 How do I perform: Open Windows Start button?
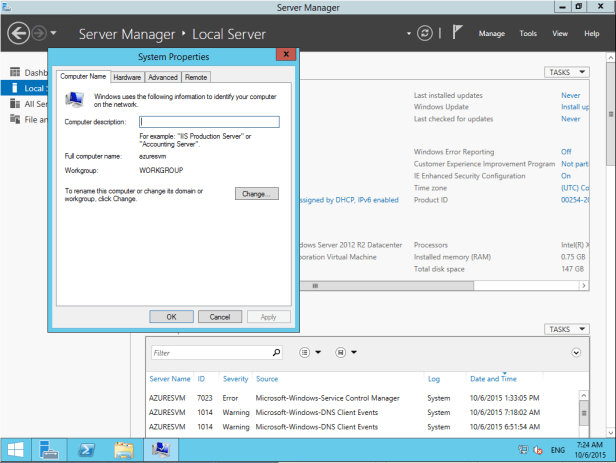[15, 450]
